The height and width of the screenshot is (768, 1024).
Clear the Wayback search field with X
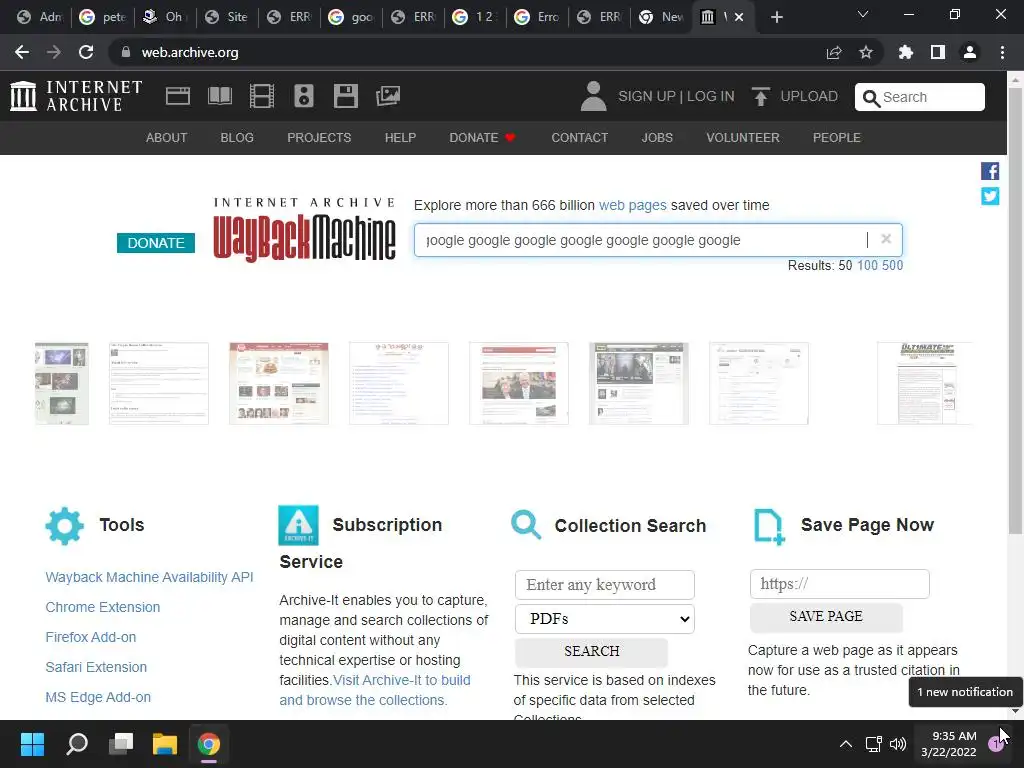pyautogui.click(x=886, y=239)
